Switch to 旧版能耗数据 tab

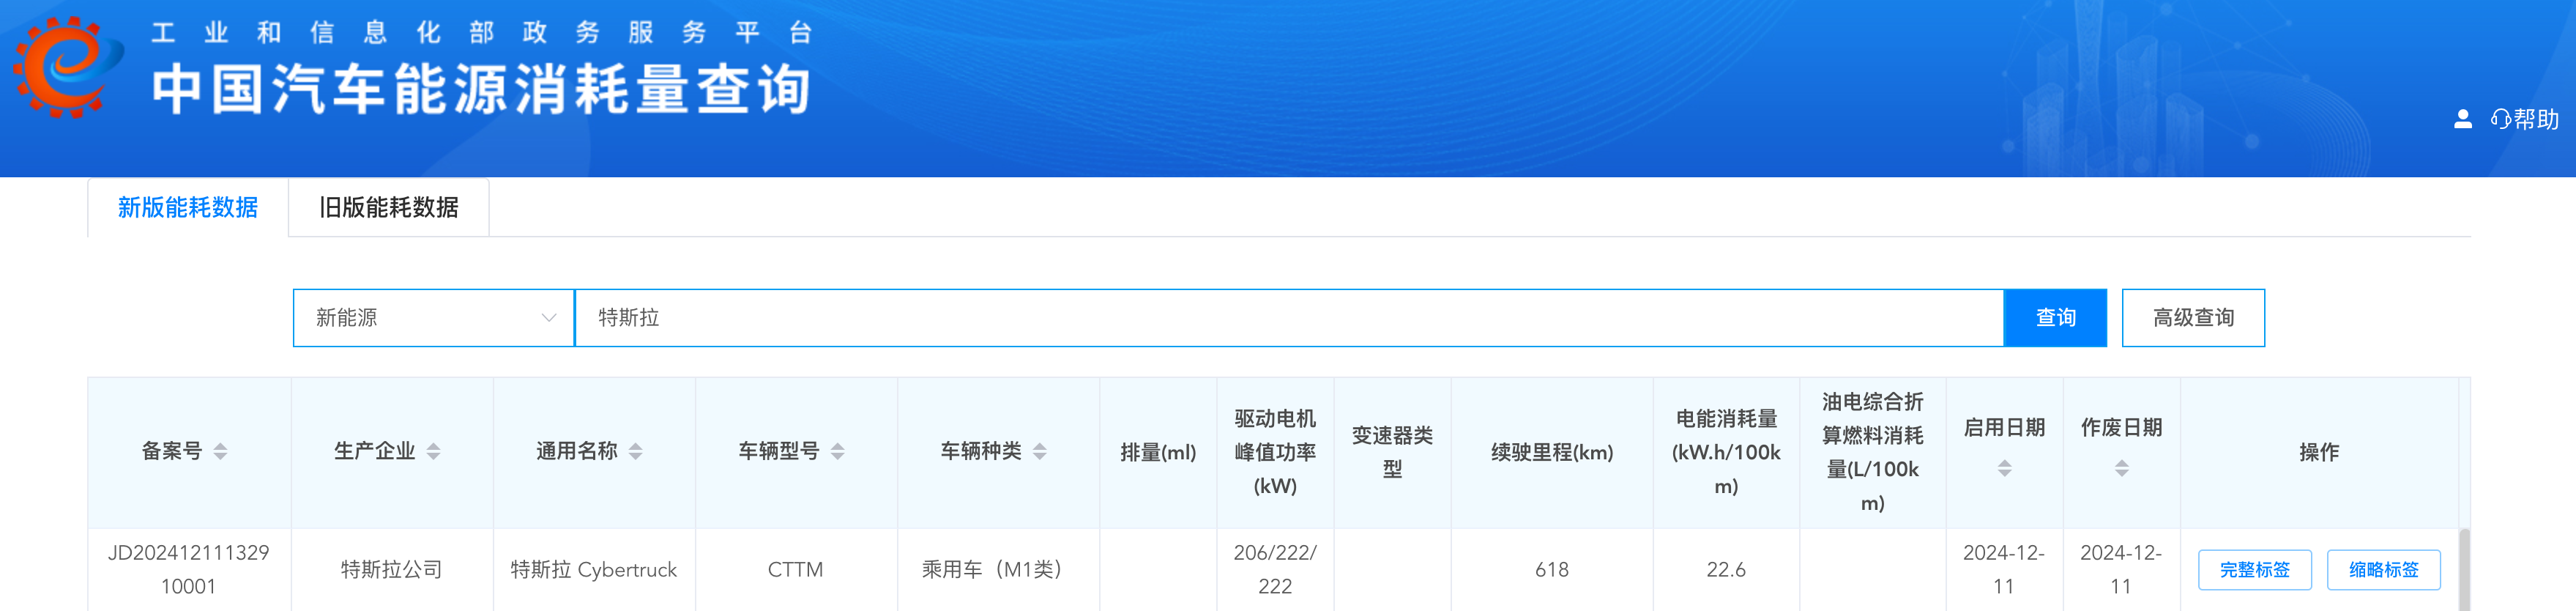388,208
